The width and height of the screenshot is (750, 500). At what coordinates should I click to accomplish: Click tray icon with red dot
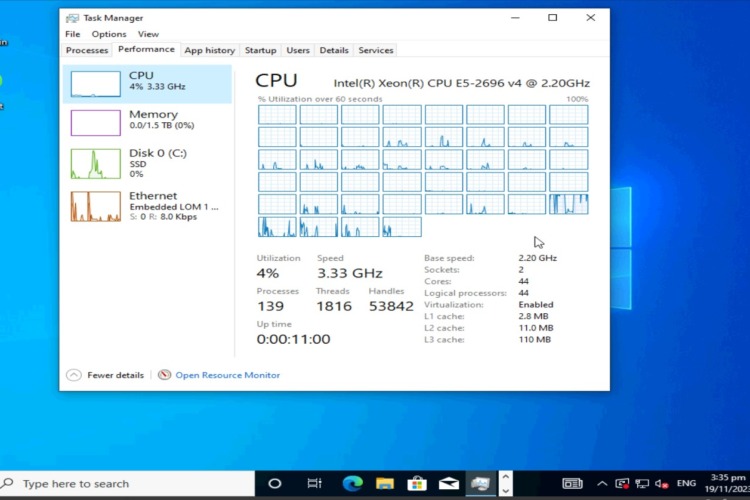pyautogui.click(x=622, y=484)
